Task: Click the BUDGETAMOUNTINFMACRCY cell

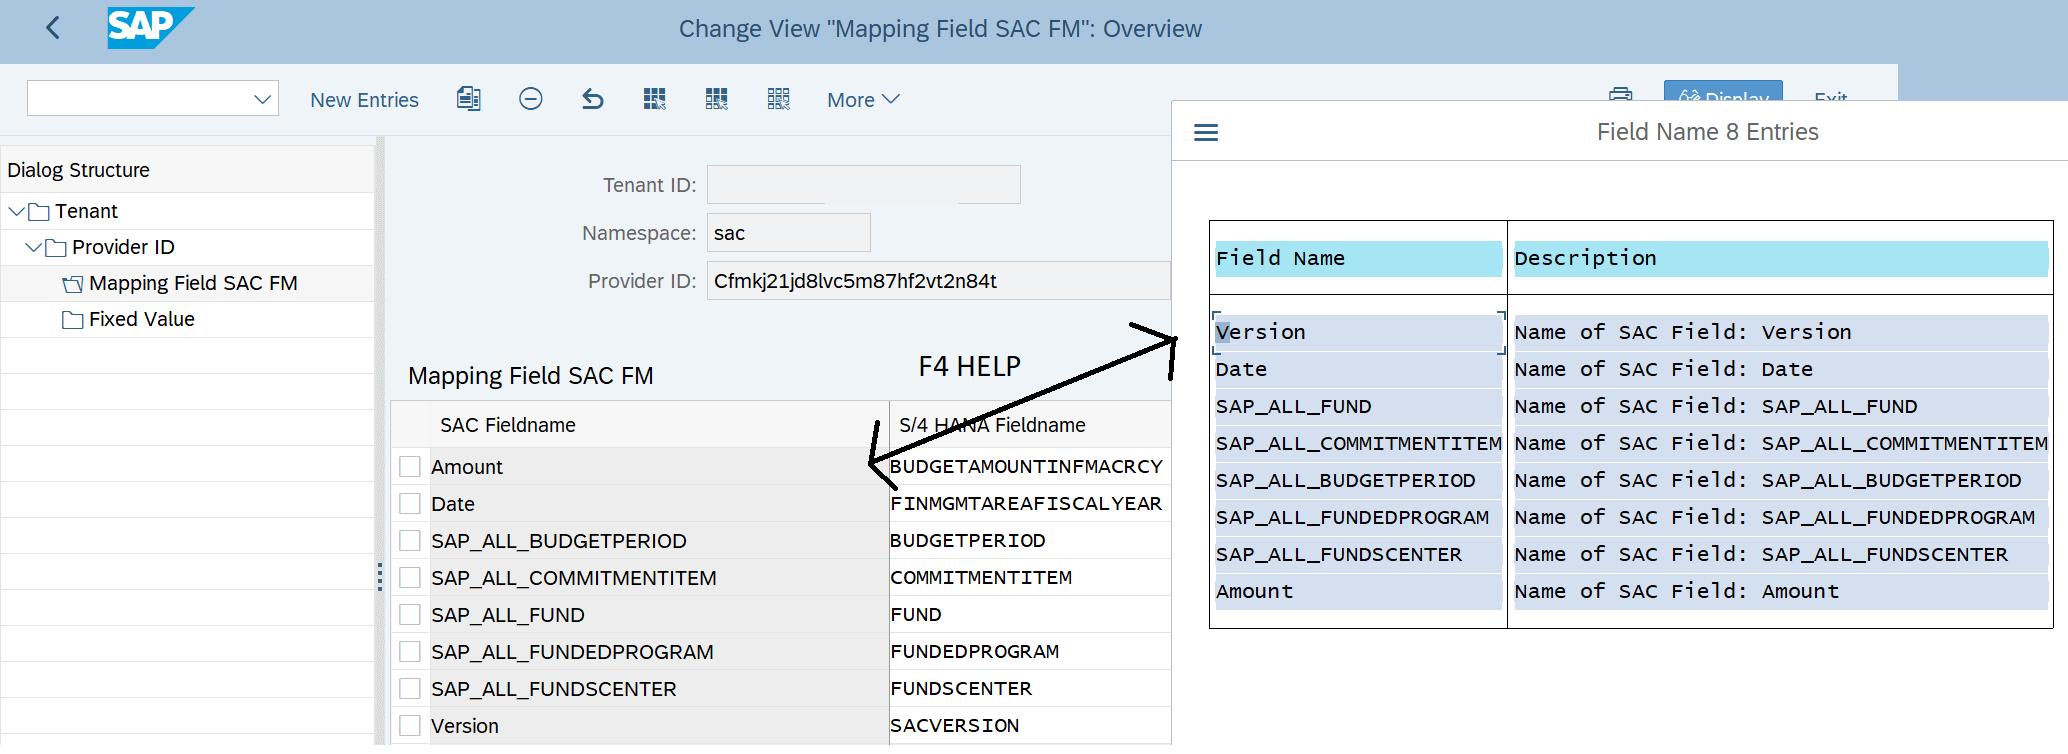Action: tap(1030, 467)
